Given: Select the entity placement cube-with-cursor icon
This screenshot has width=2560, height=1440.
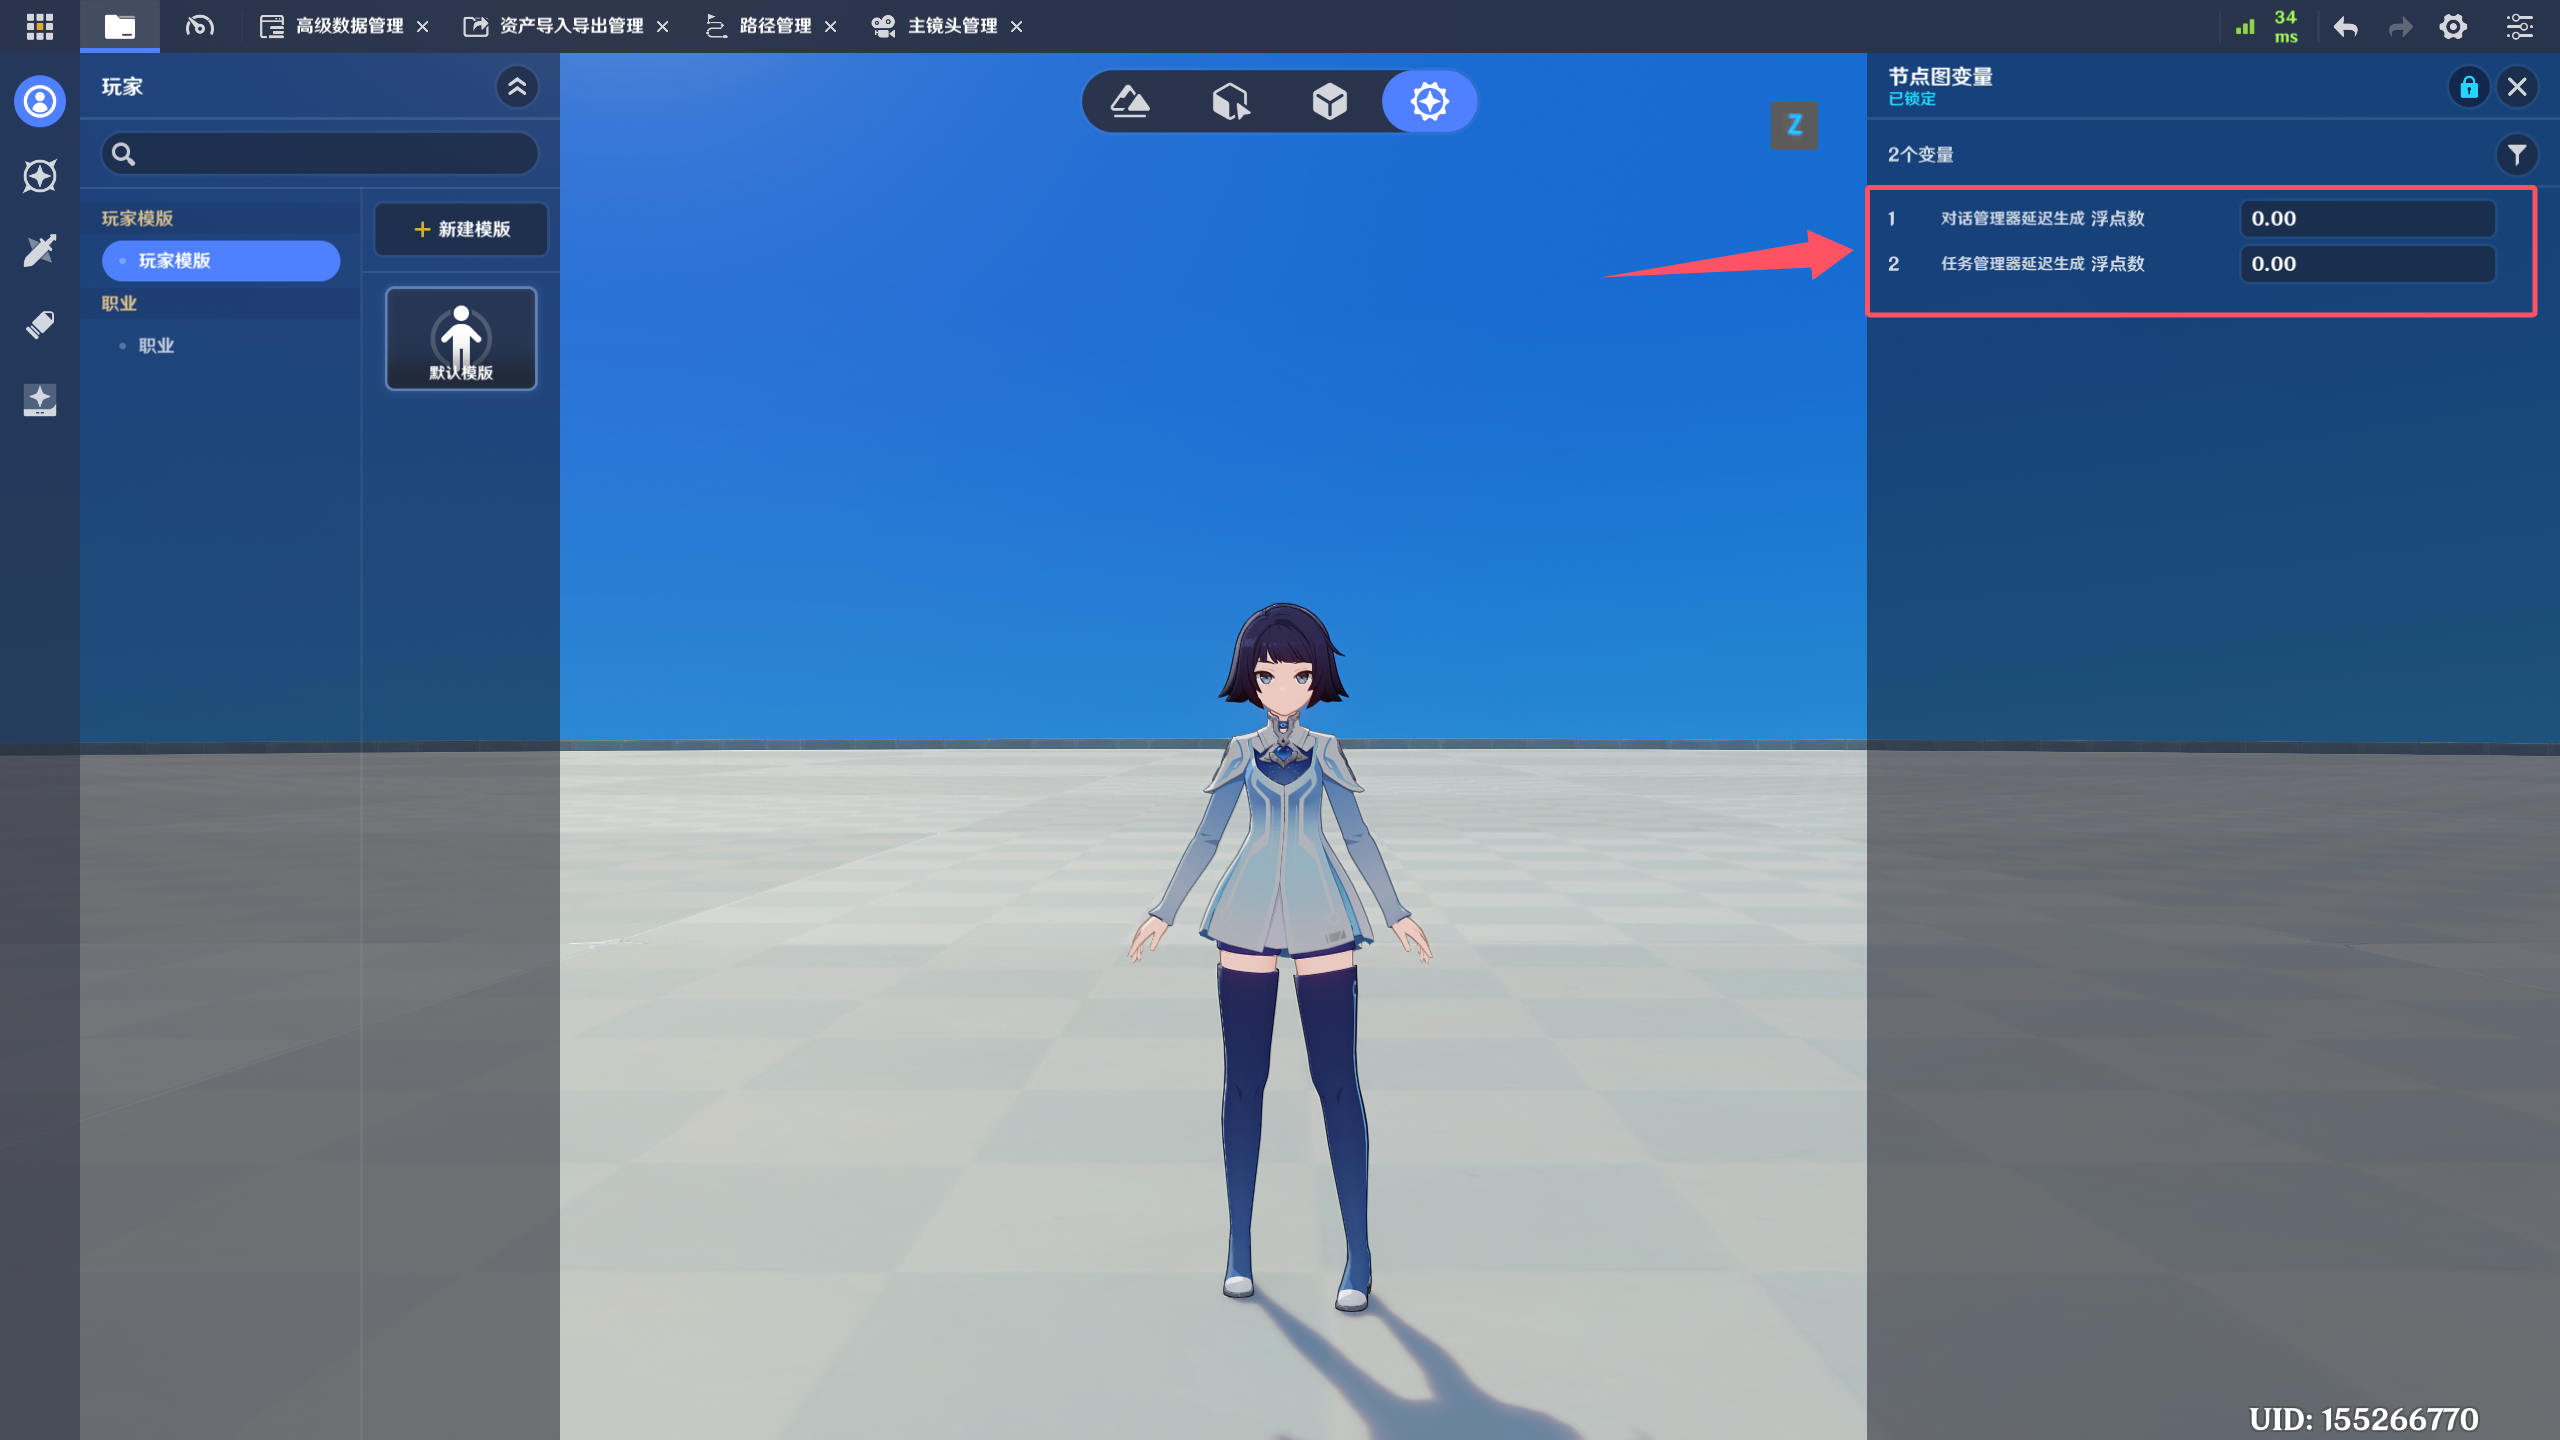Looking at the screenshot, I should click(1230, 101).
